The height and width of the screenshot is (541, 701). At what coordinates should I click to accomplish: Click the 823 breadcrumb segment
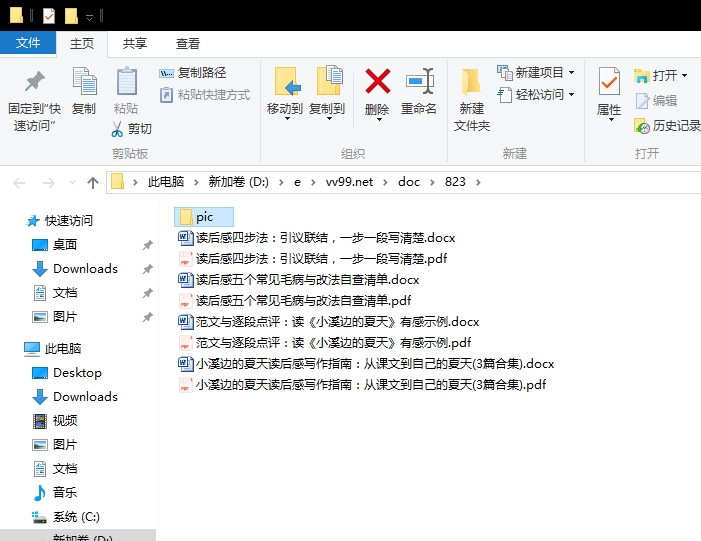click(x=455, y=182)
